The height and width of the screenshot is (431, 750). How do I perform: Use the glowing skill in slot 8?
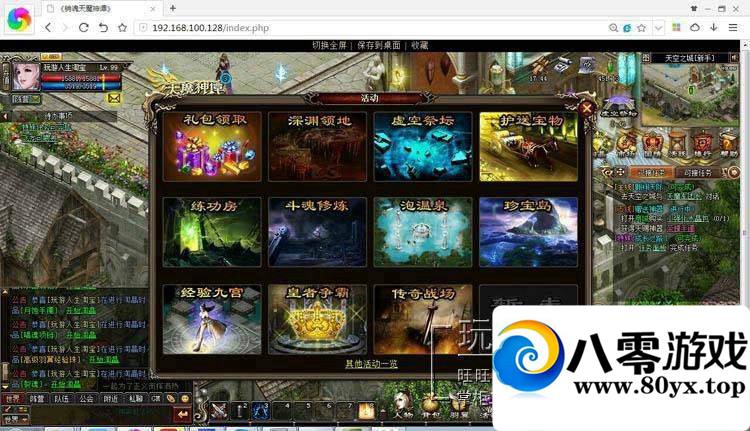pyautogui.click(x=366, y=411)
